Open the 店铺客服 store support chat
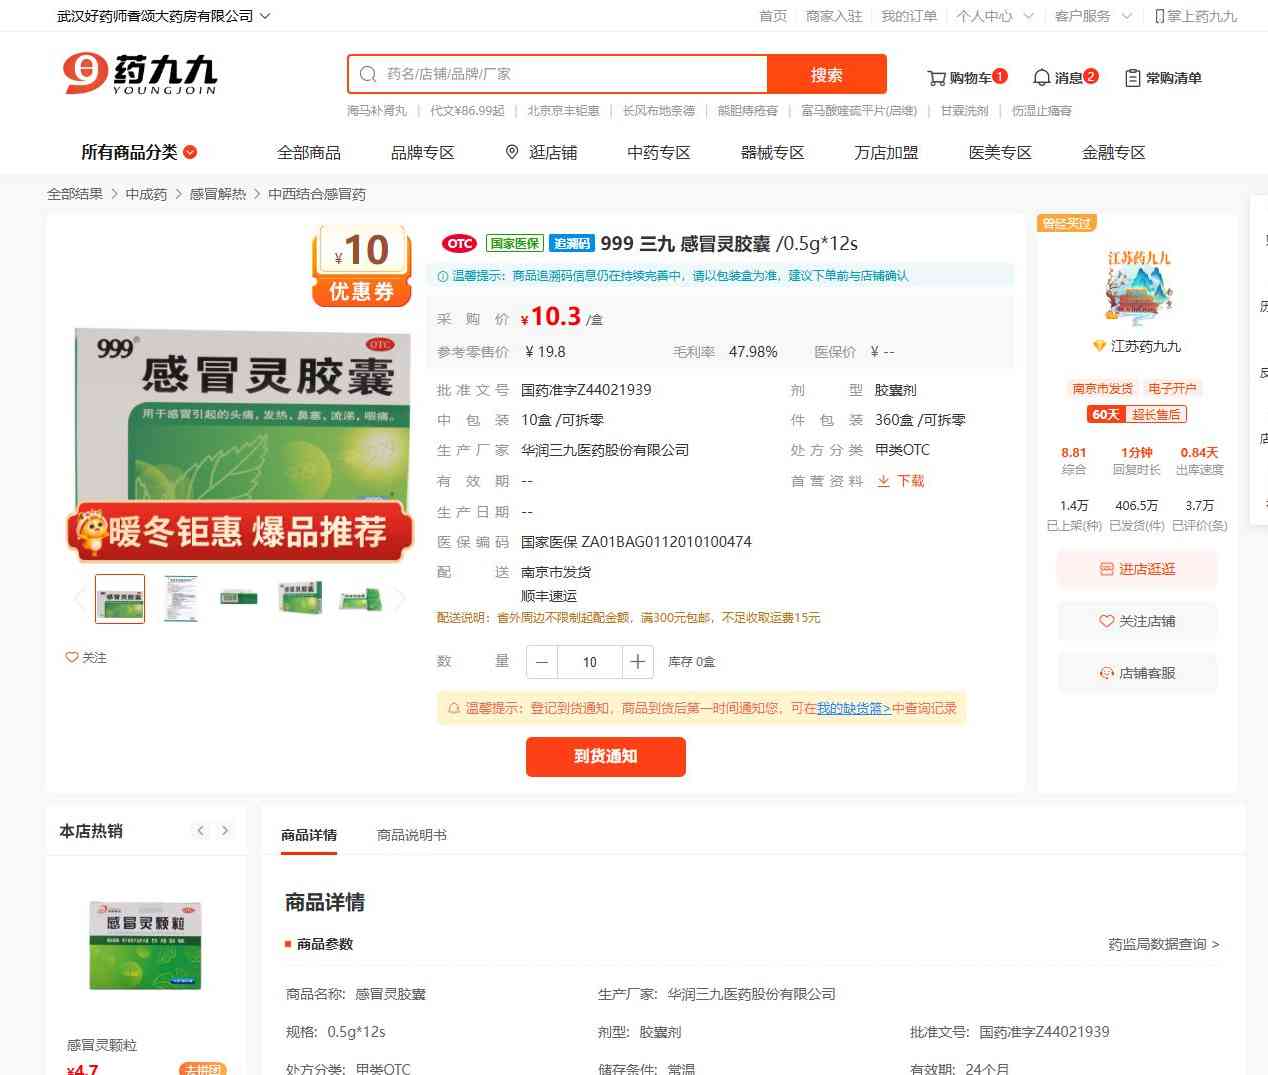 [x=1137, y=673]
